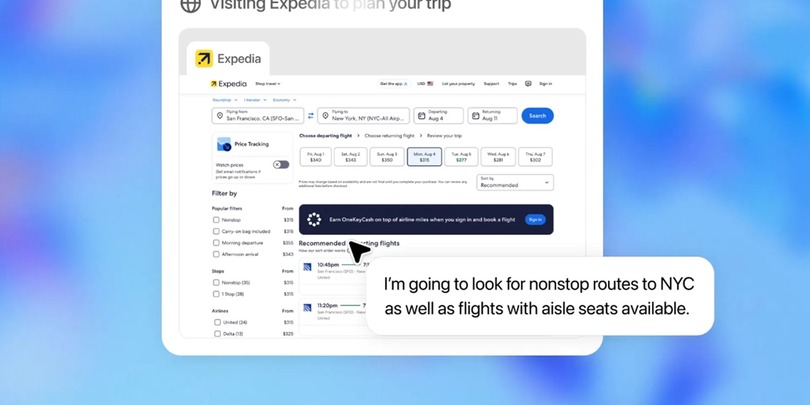Viewport: 810px width, 405px height.
Task: Click the US flag currency icon
Action: point(430,84)
